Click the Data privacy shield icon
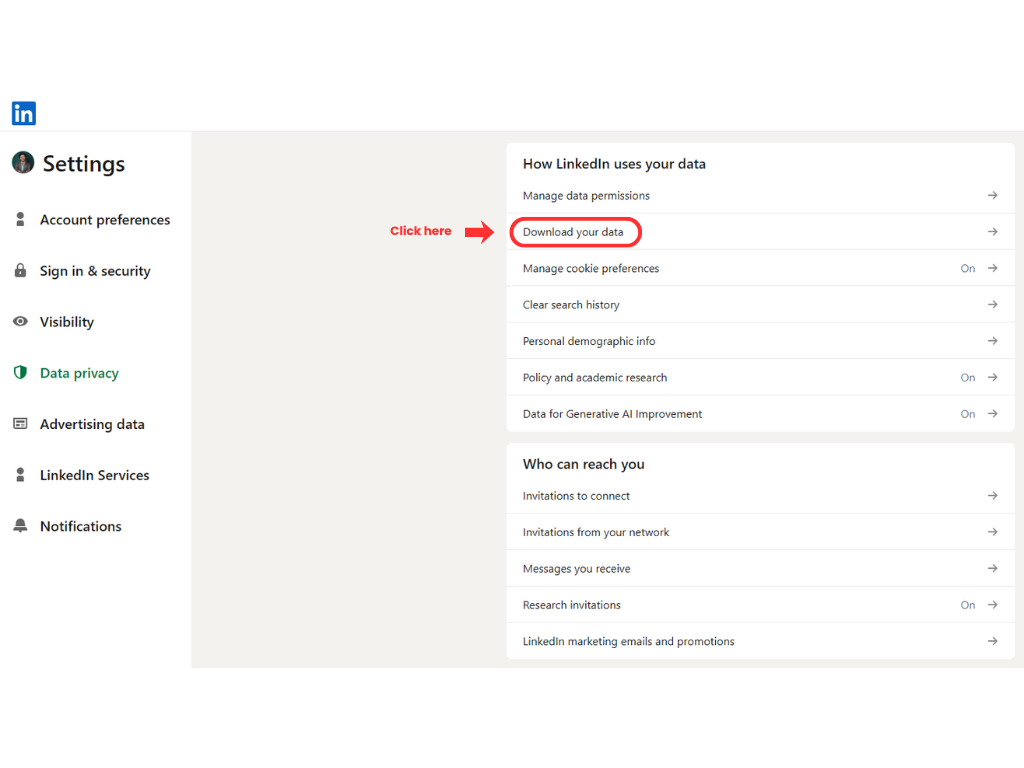 click(x=20, y=372)
